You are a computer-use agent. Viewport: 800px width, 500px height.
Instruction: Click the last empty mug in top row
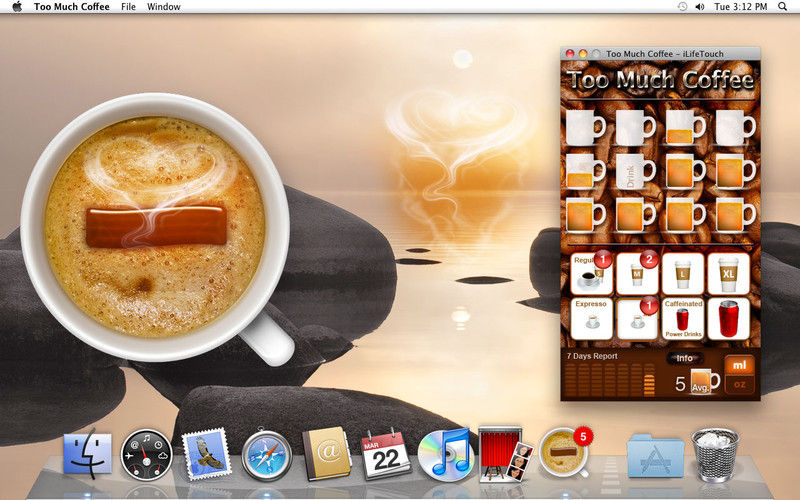coord(735,128)
